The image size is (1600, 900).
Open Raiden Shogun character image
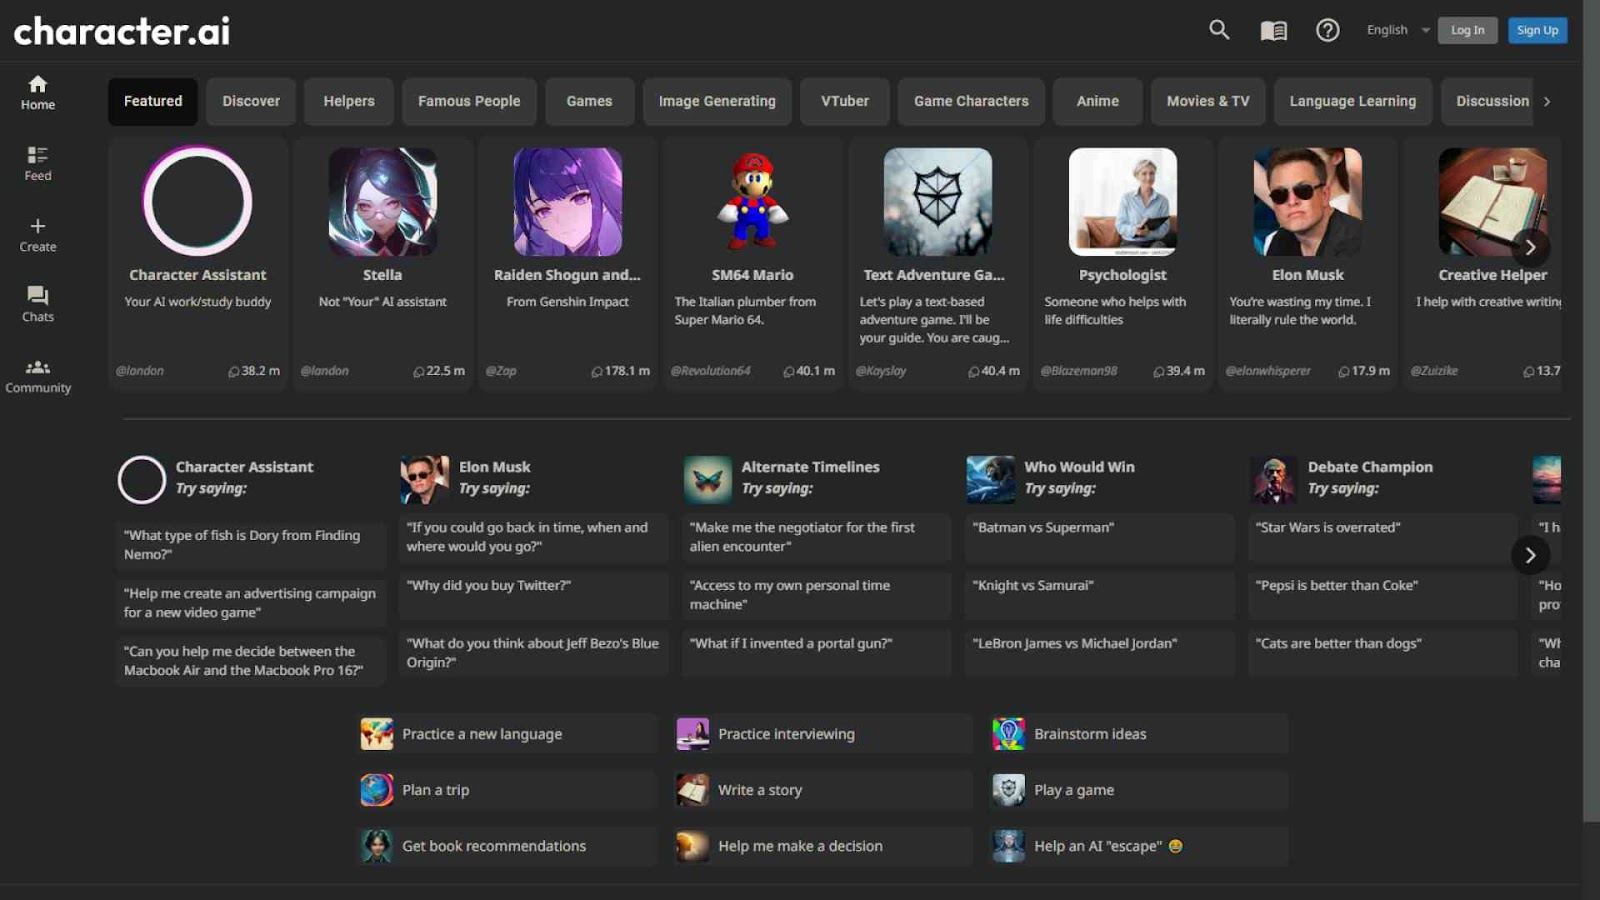point(568,202)
